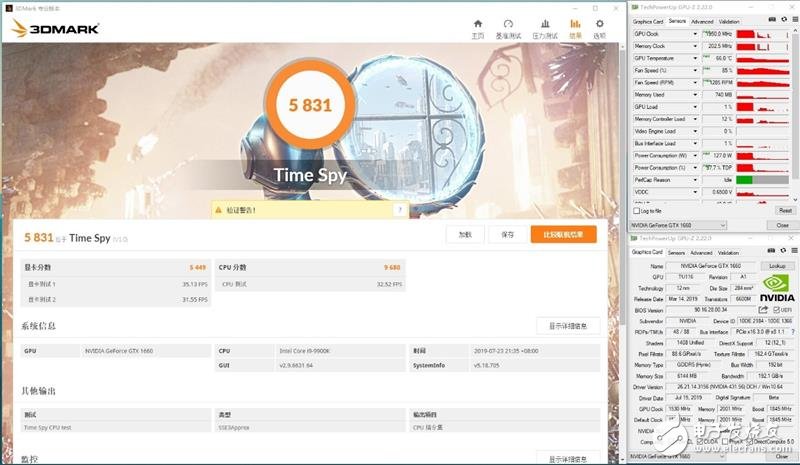
Task: Toggle the PhysX checkbox in GPU-Z
Action: tap(725, 441)
